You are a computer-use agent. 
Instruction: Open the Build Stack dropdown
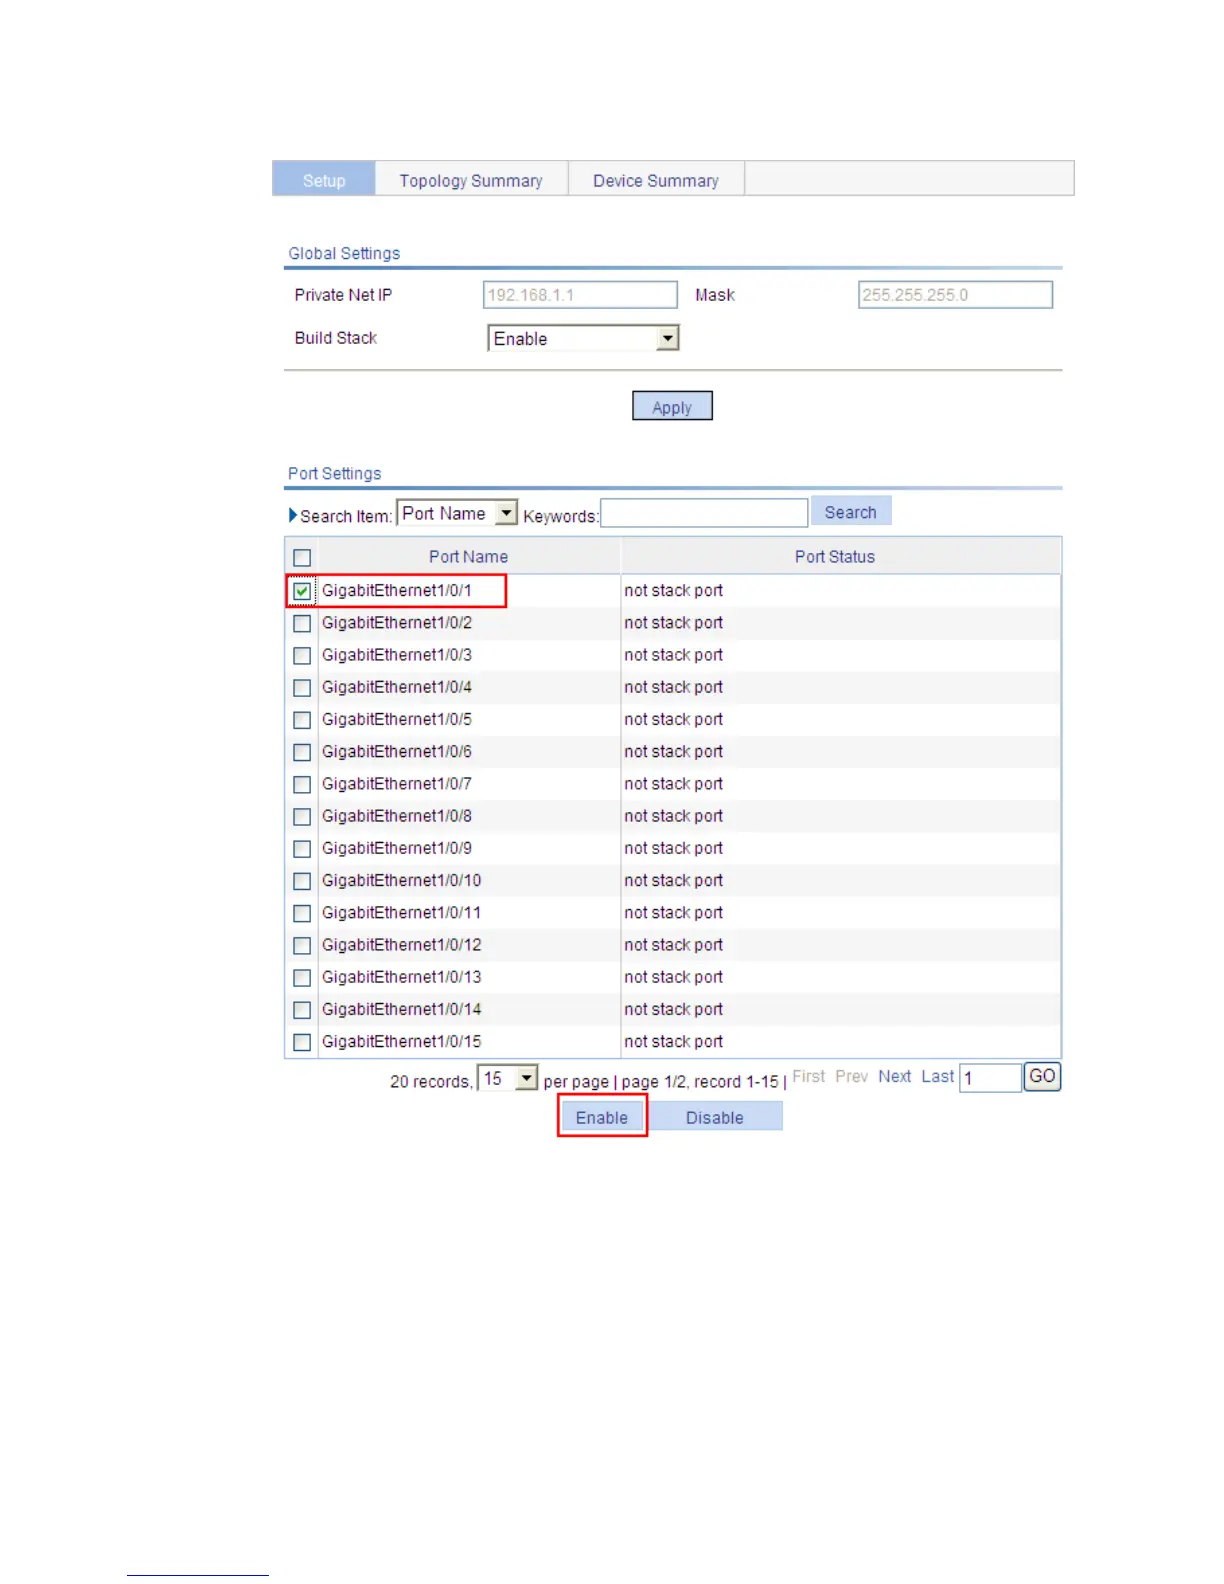coord(583,338)
